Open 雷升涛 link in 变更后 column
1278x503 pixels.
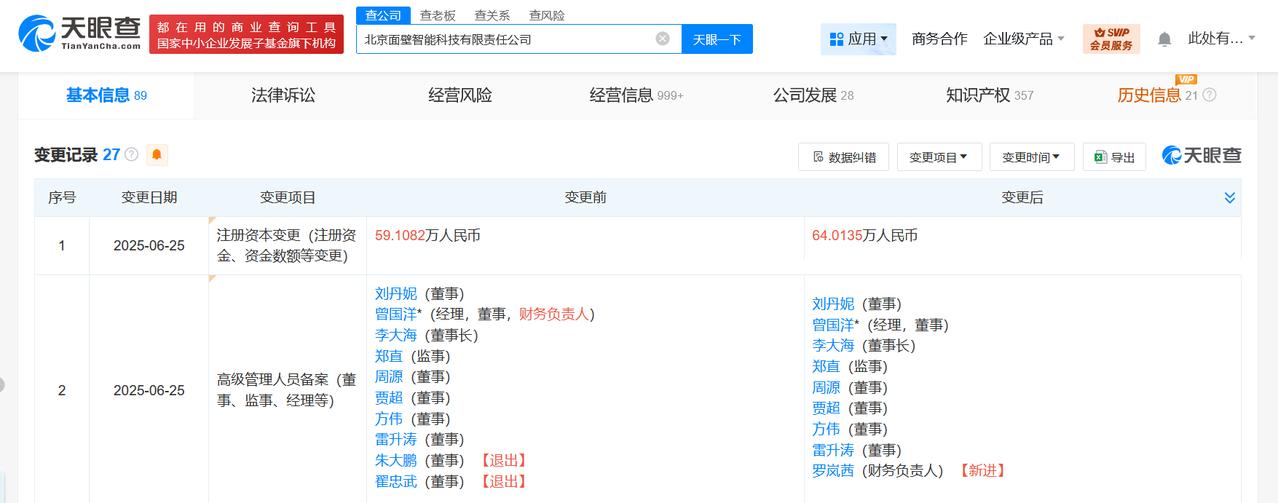pyautogui.click(x=833, y=450)
